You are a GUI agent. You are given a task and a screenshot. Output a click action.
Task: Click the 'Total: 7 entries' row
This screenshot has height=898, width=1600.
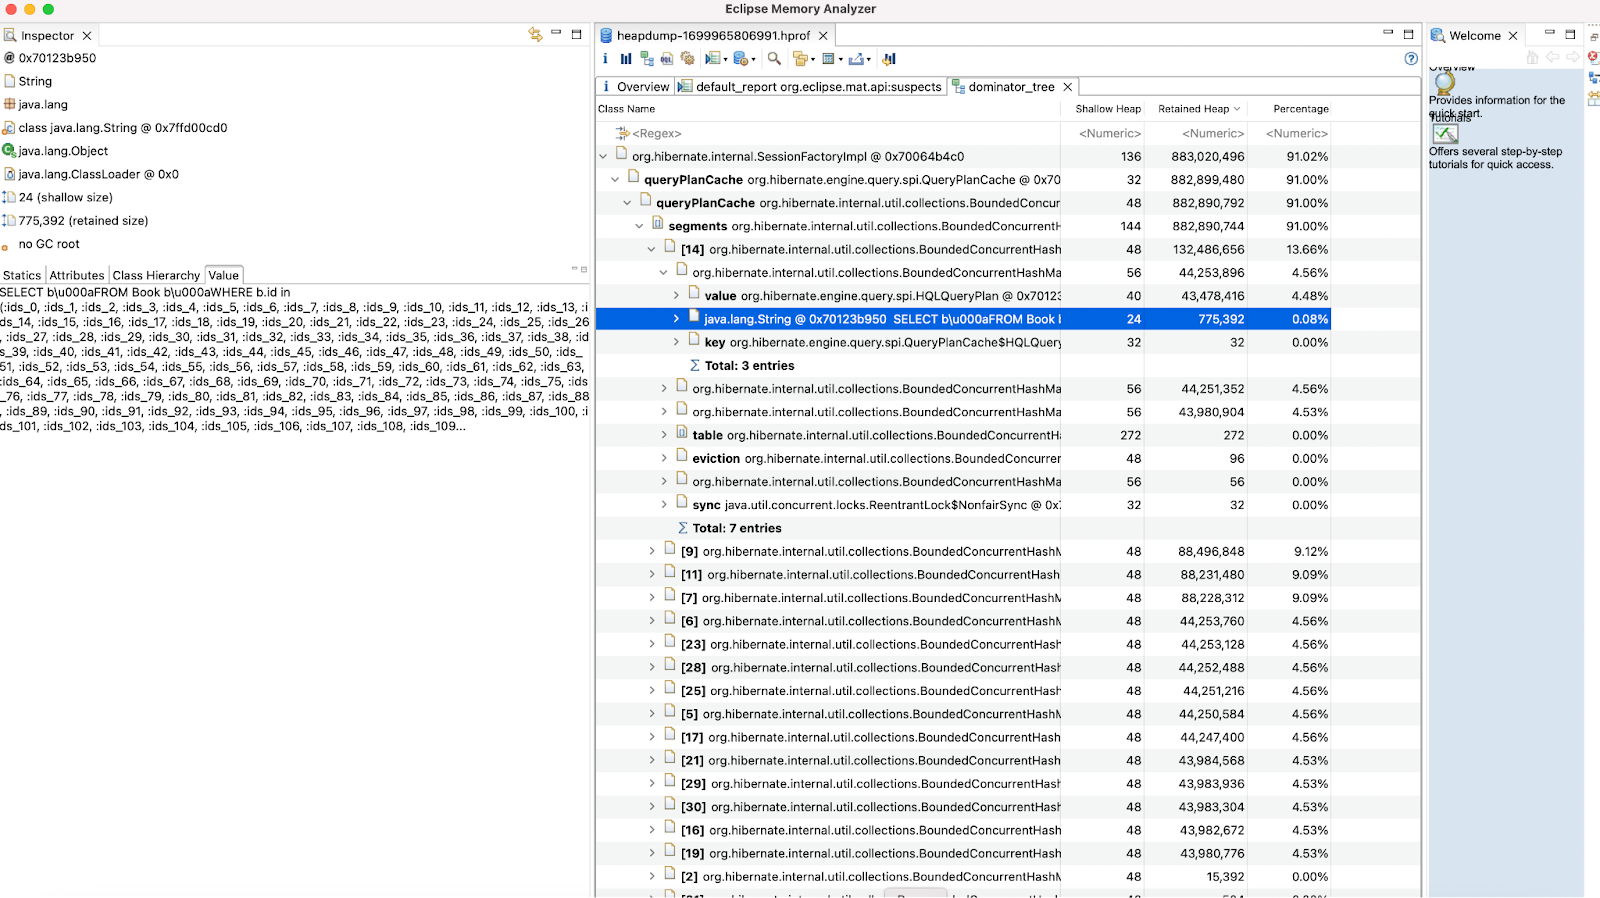coord(963,528)
